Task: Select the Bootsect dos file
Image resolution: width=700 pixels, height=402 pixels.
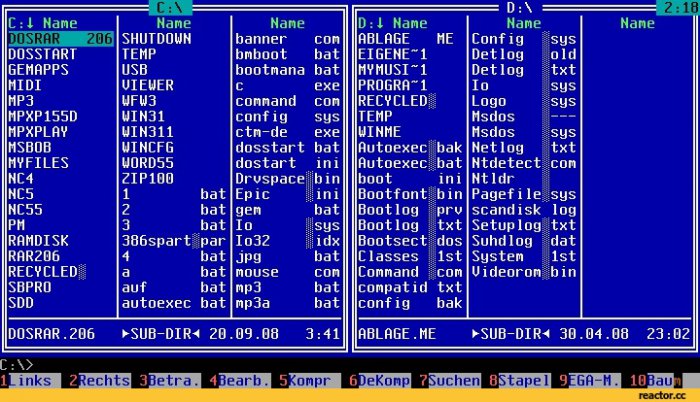Action: 411,241
